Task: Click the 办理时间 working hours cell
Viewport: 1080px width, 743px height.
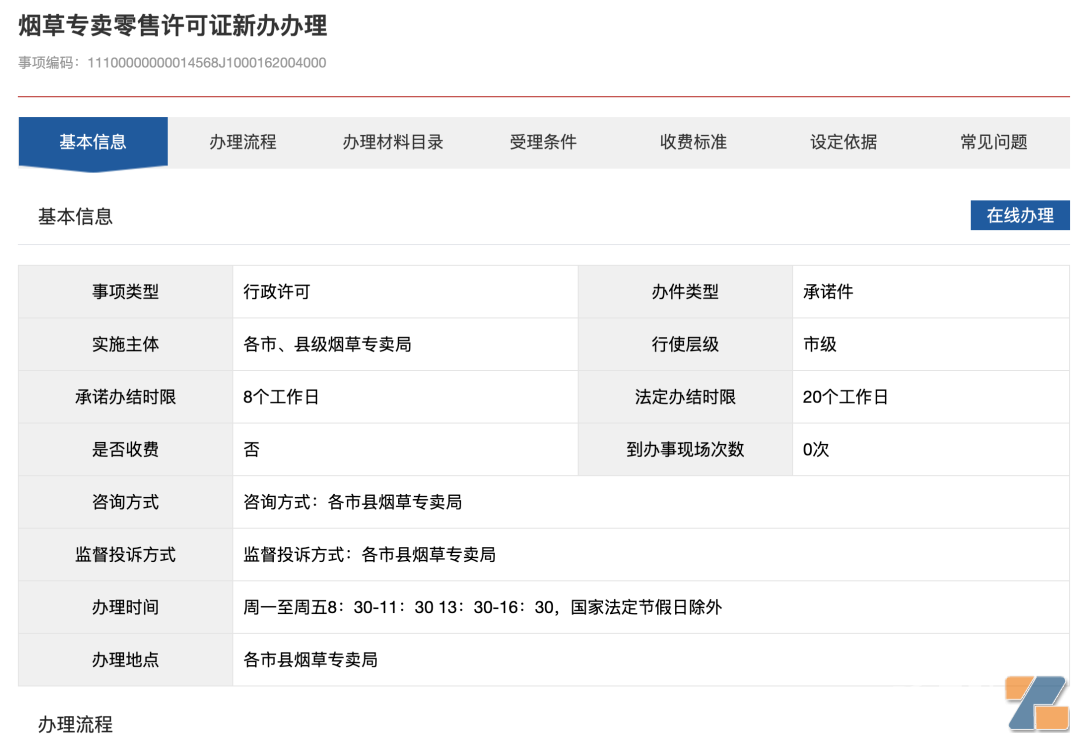Action: point(480,607)
